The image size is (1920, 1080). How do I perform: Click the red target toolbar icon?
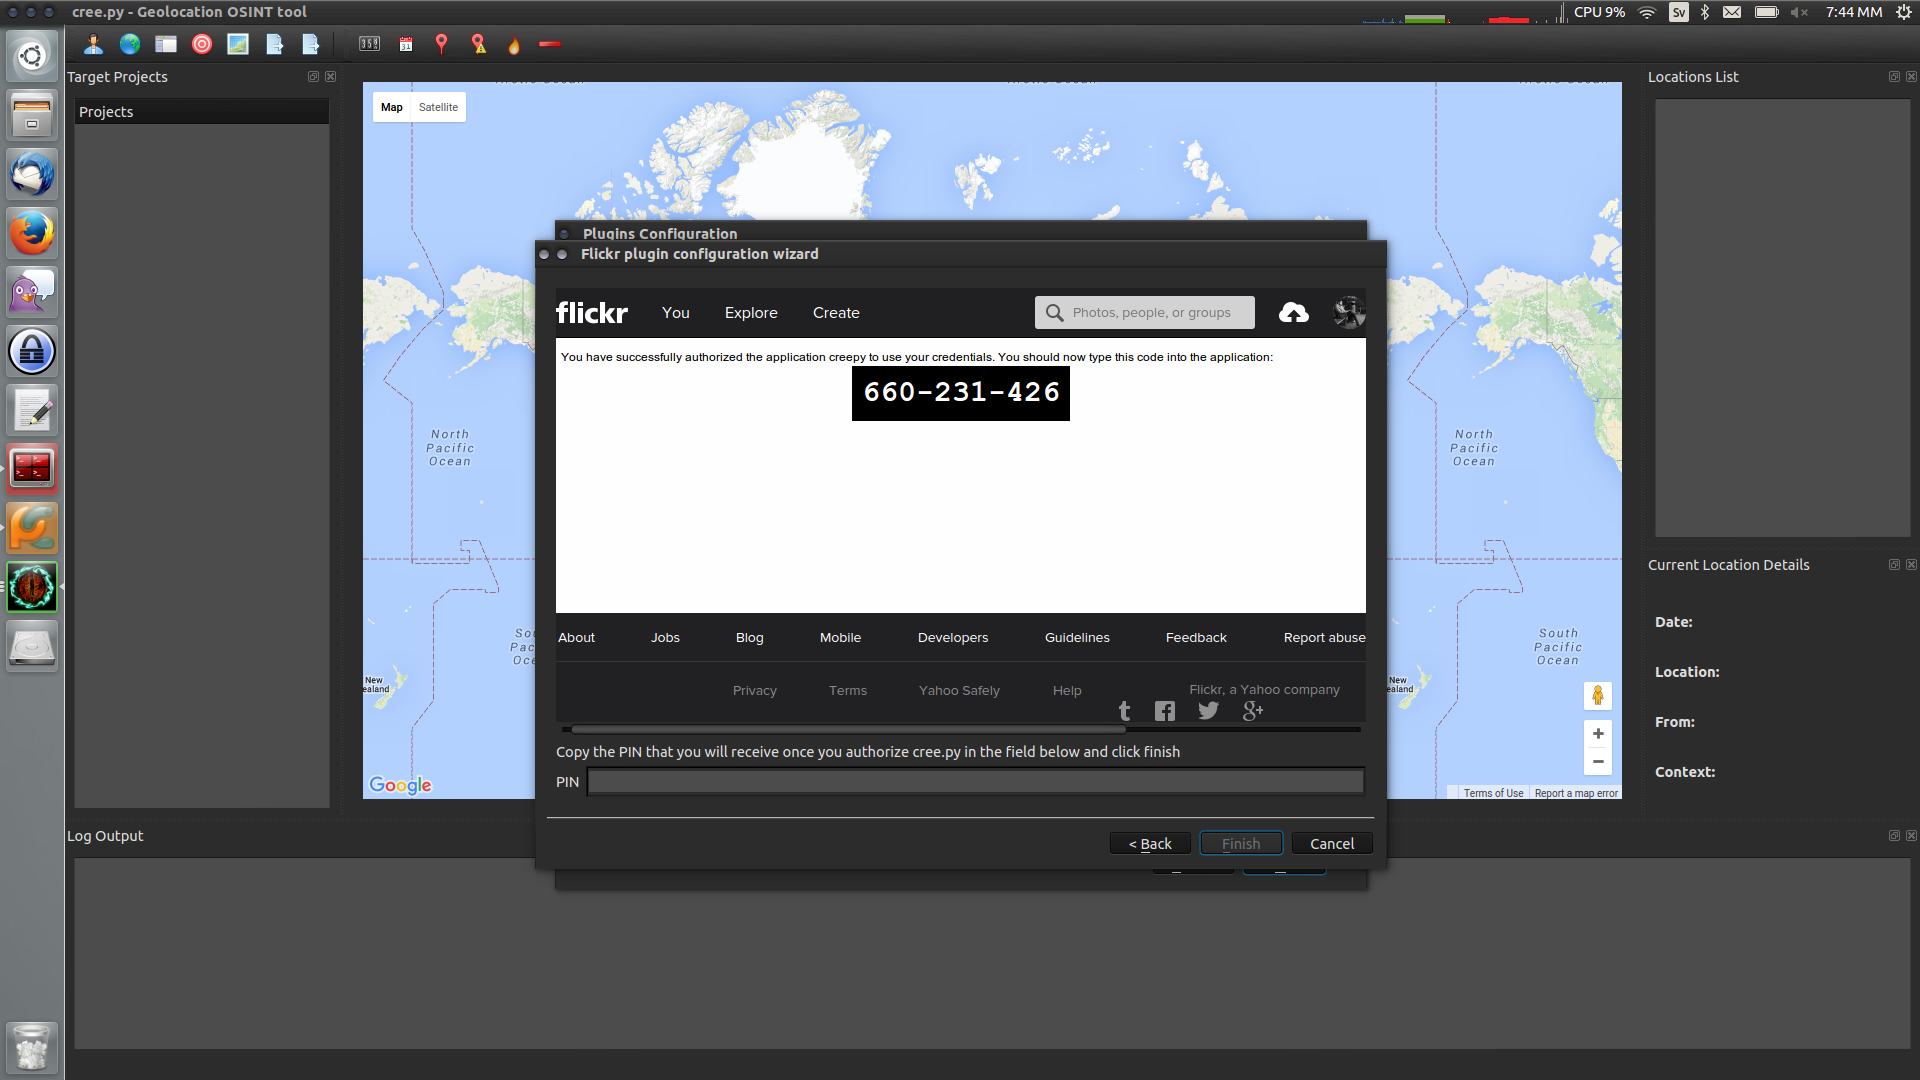202,44
